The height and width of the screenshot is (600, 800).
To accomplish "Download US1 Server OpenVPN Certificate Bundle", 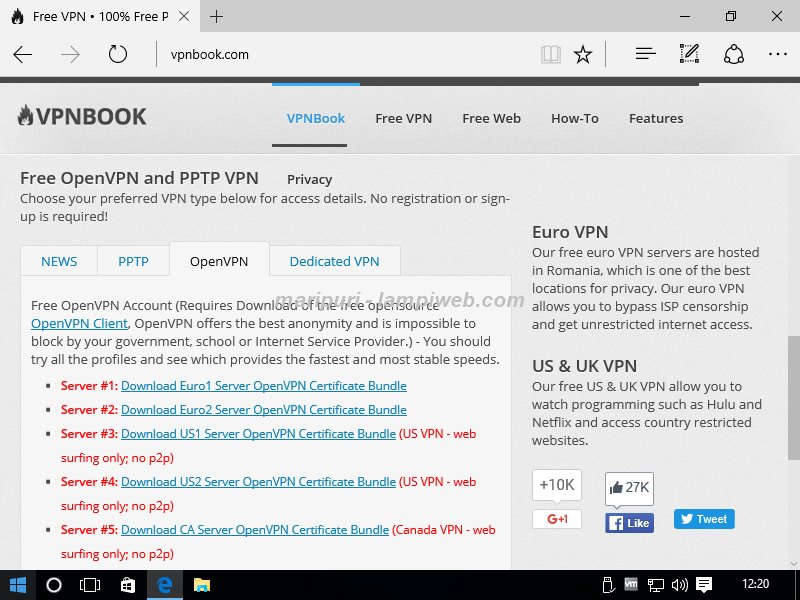I will pyautogui.click(x=258, y=434).
